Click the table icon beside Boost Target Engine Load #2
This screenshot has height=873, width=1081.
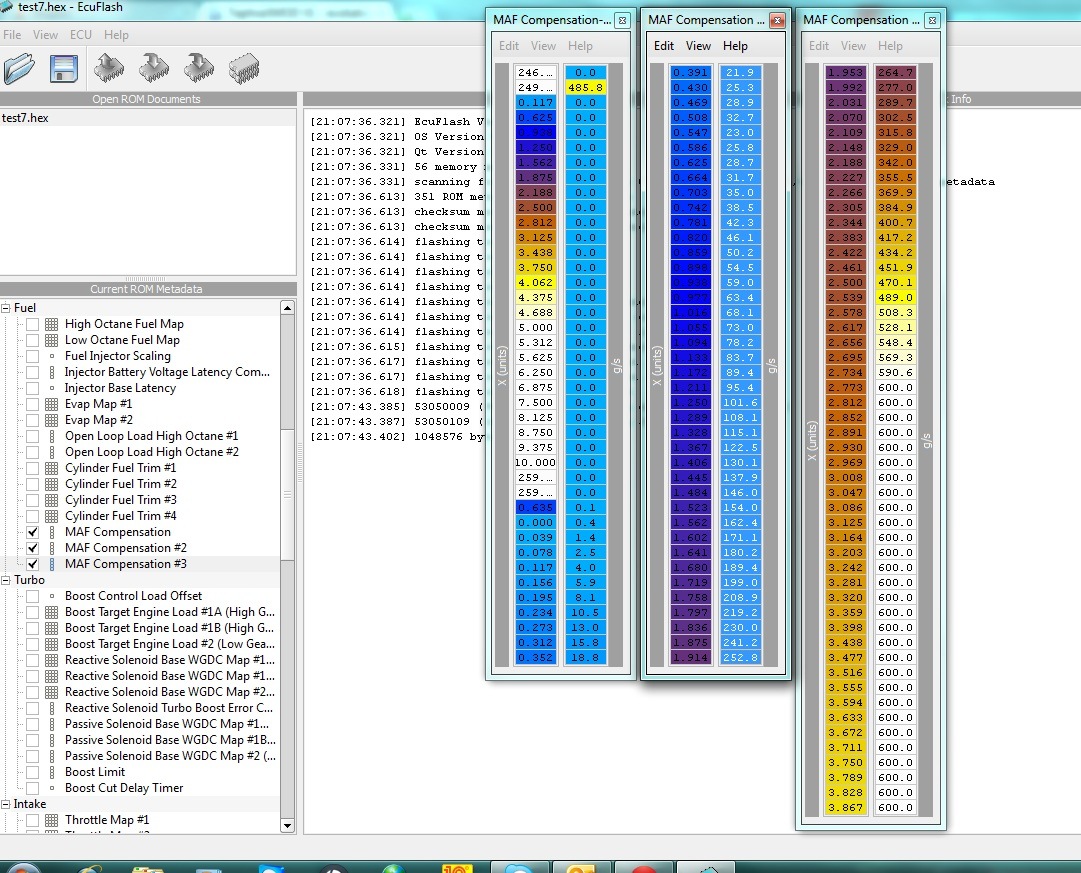[x=52, y=644]
